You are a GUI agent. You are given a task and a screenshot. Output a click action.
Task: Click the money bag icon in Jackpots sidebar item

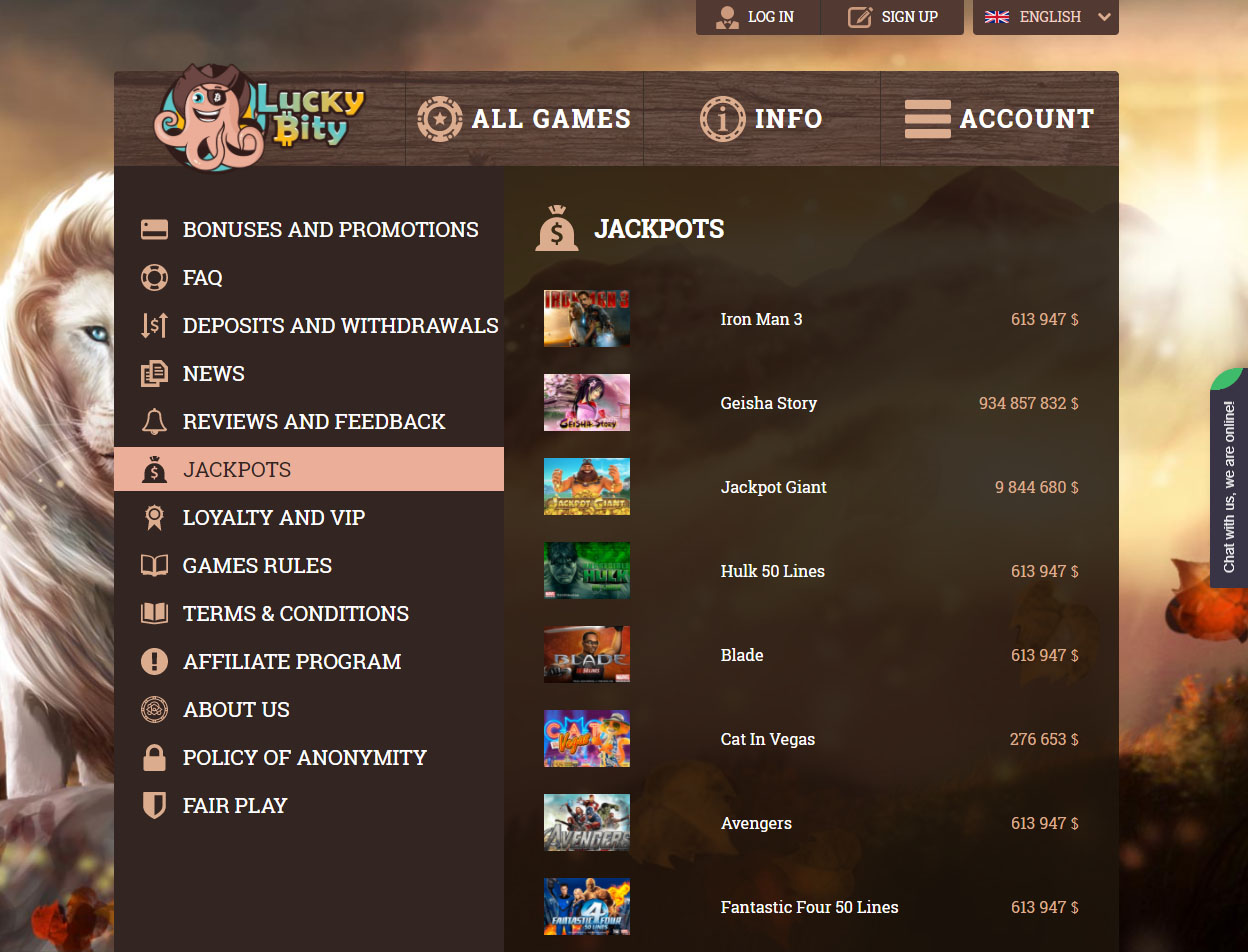click(154, 470)
